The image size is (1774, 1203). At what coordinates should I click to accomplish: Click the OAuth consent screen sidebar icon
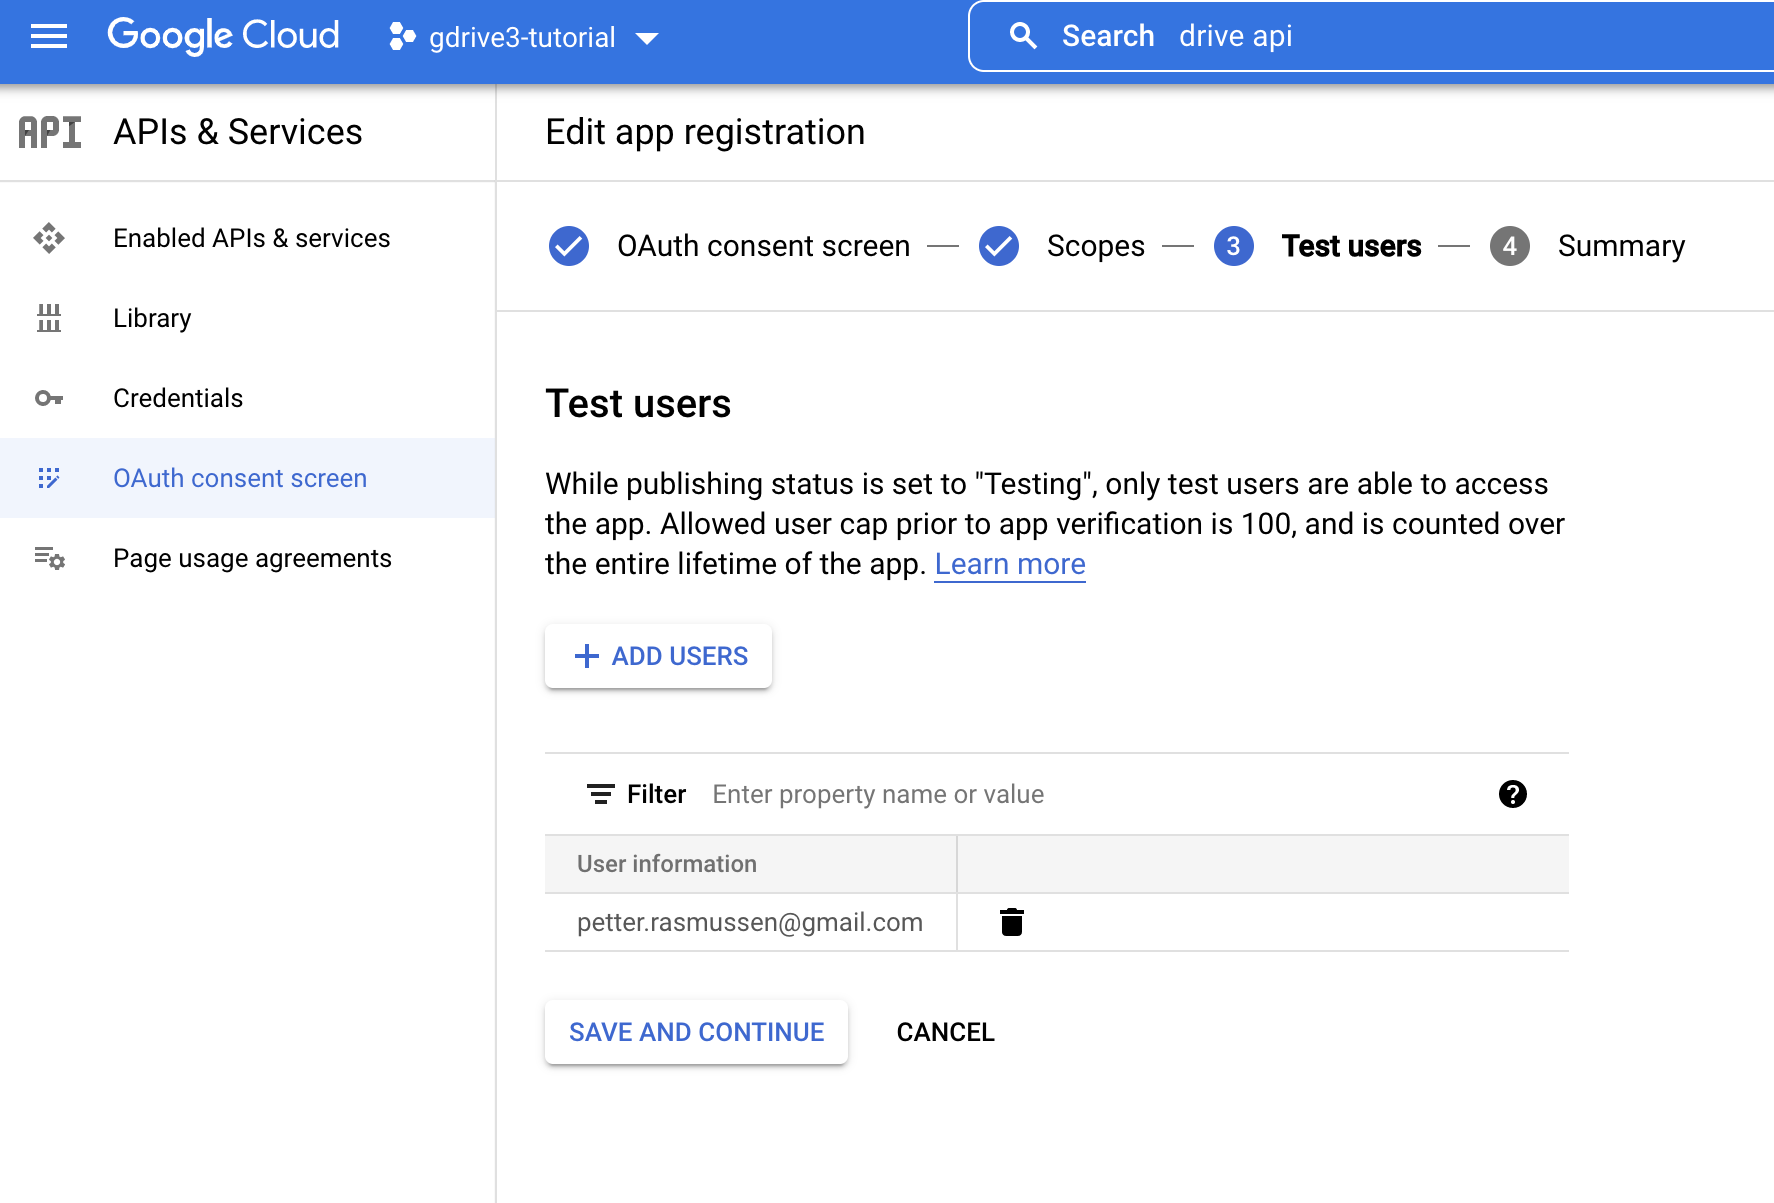tap(49, 478)
